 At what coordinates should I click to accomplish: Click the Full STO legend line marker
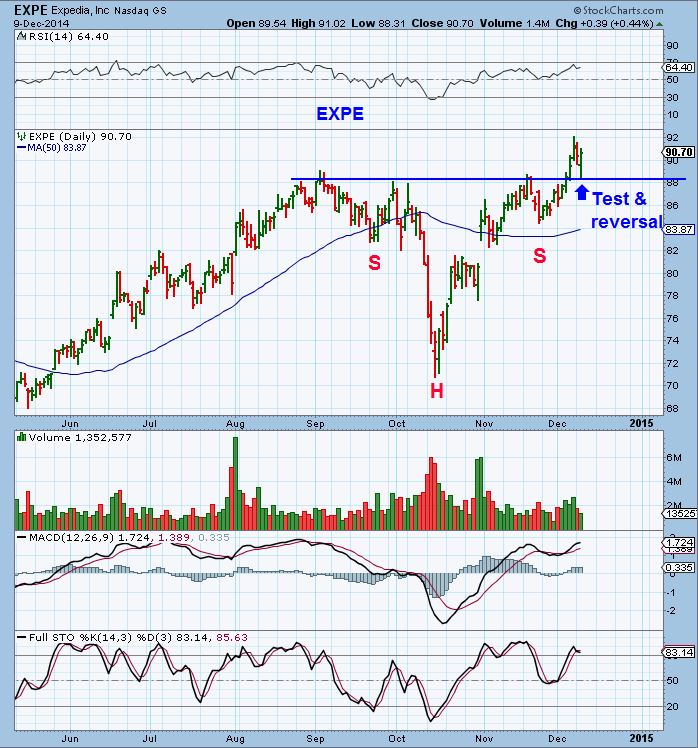click(21, 637)
